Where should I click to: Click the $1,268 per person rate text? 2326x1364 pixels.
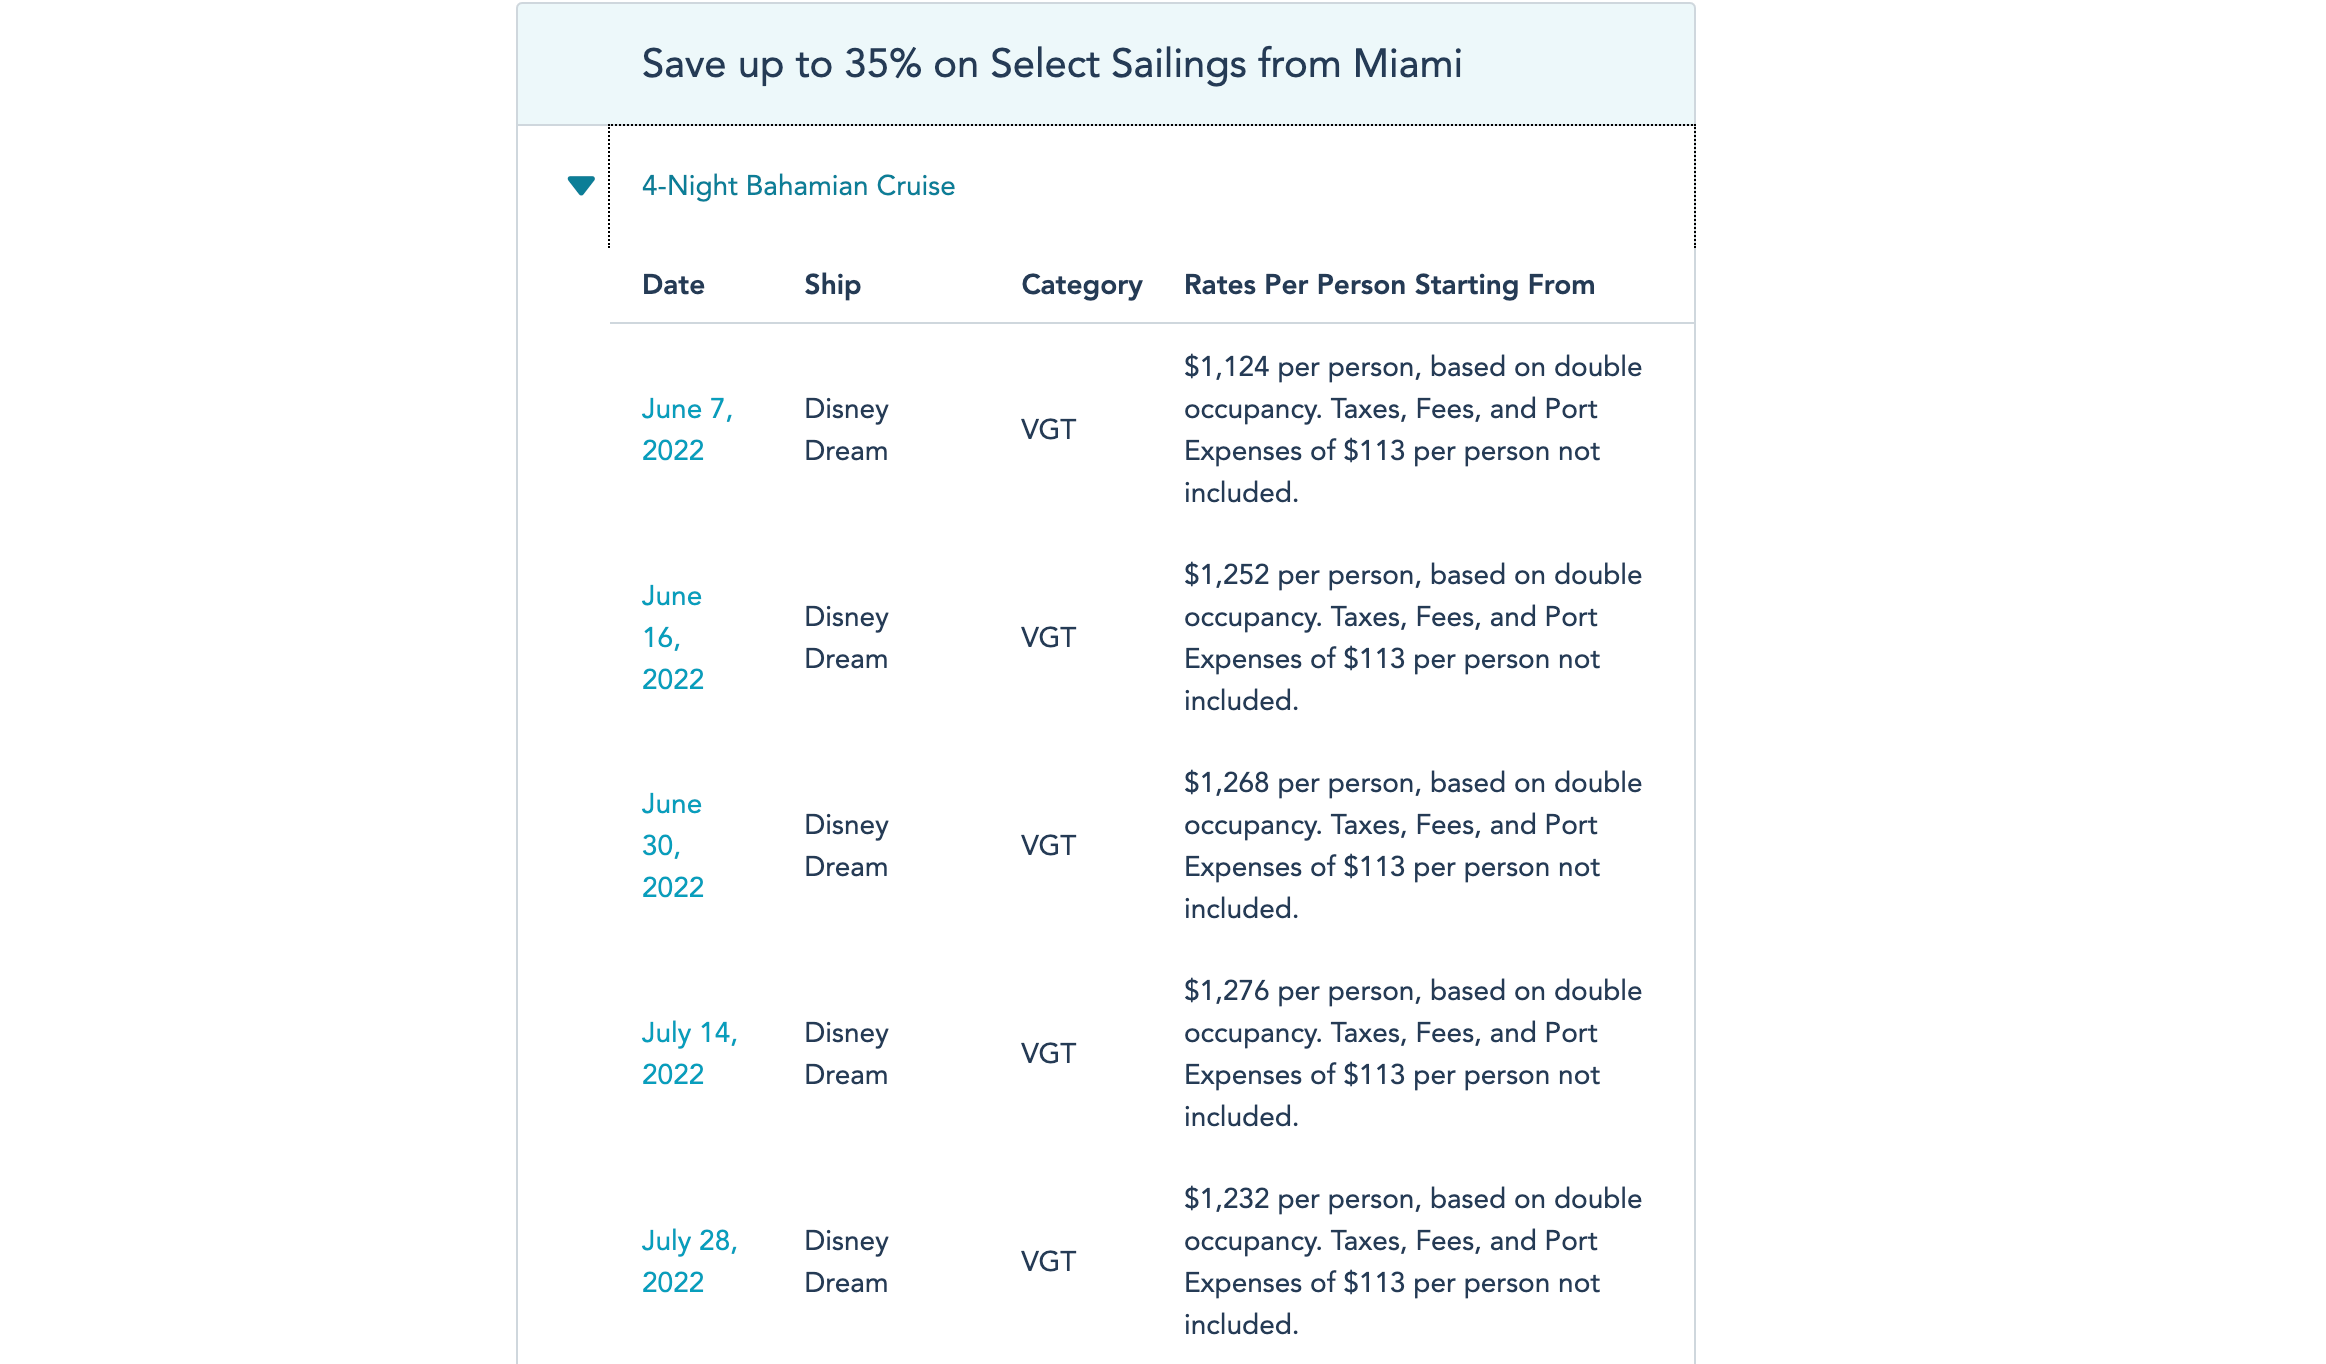click(1413, 845)
